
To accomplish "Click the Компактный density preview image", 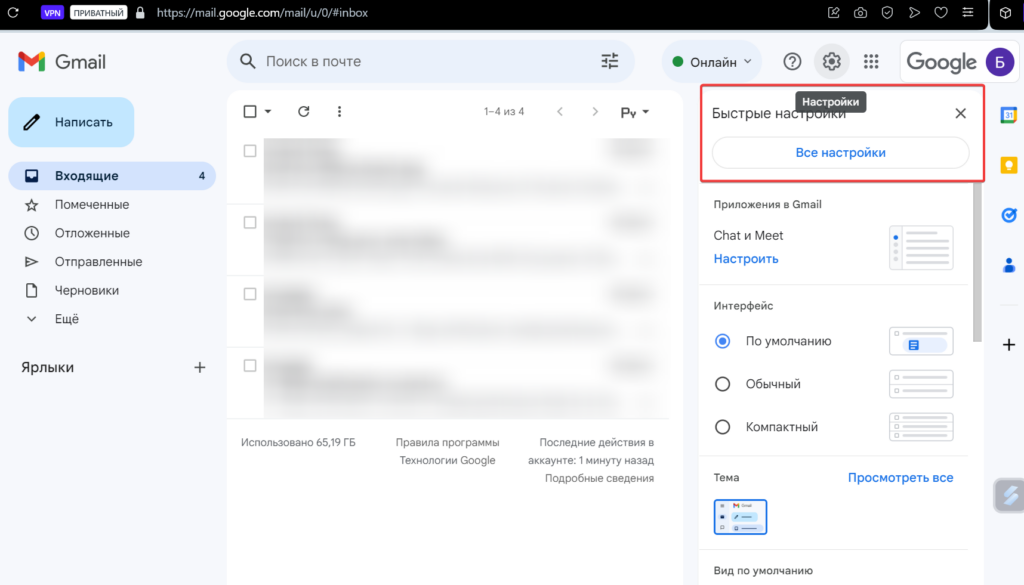I will [x=921, y=427].
